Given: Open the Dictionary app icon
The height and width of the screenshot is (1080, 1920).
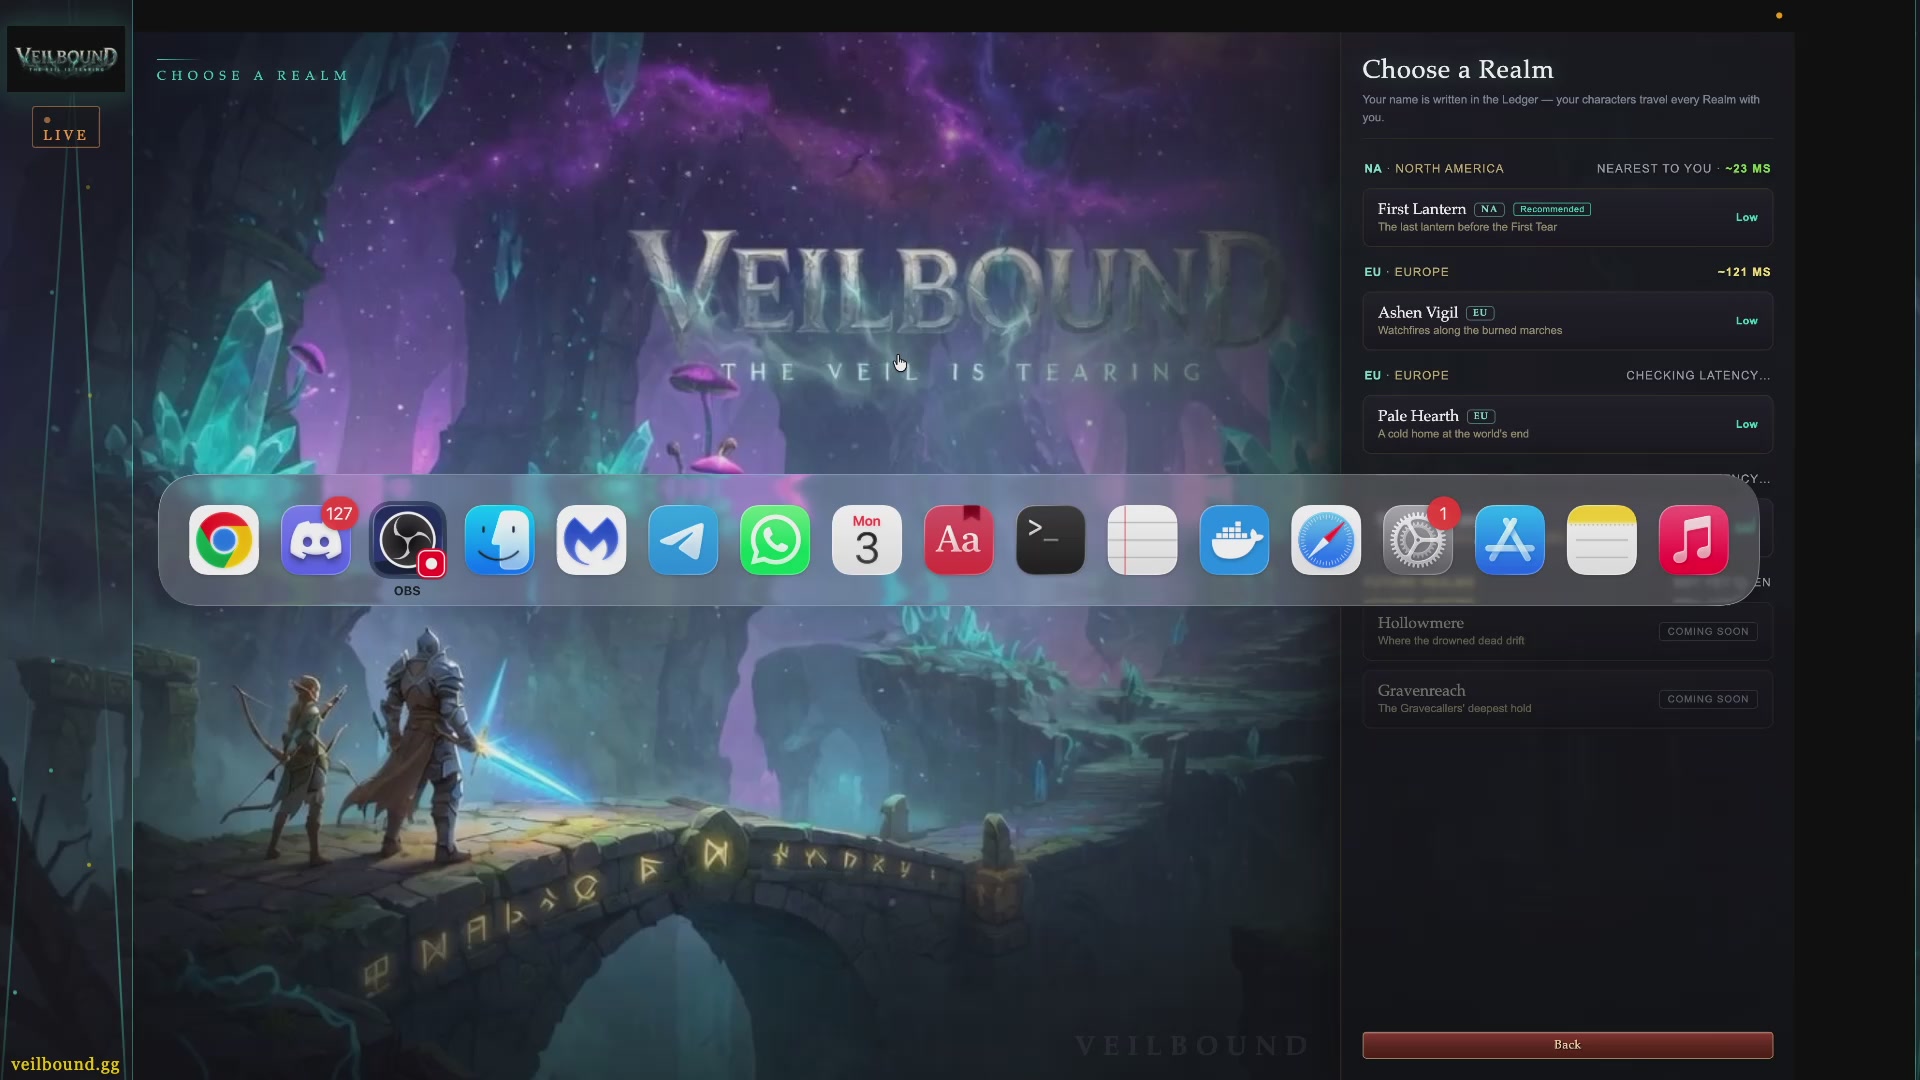Looking at the screenshot, I should point(959,540).
